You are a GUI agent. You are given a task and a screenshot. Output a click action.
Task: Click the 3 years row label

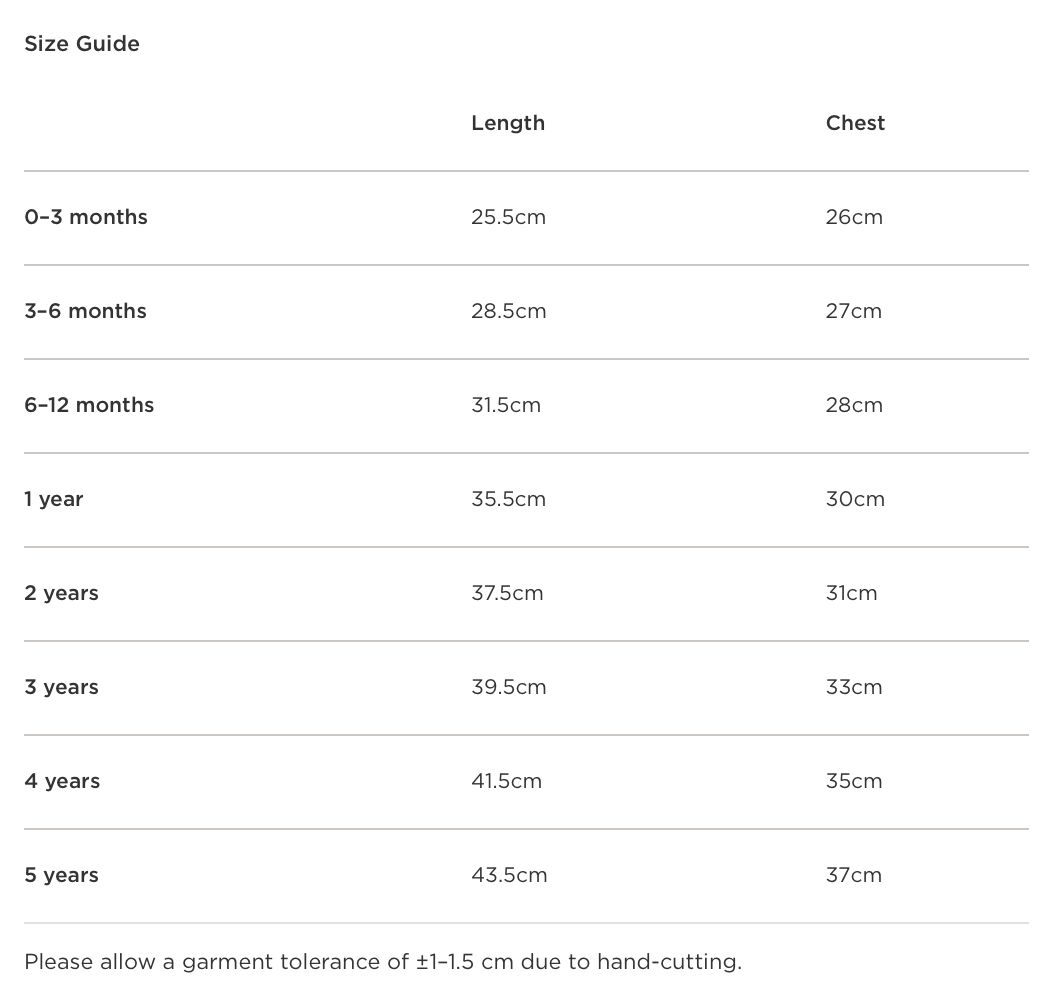pyautogui.click(x=61, y=687)
